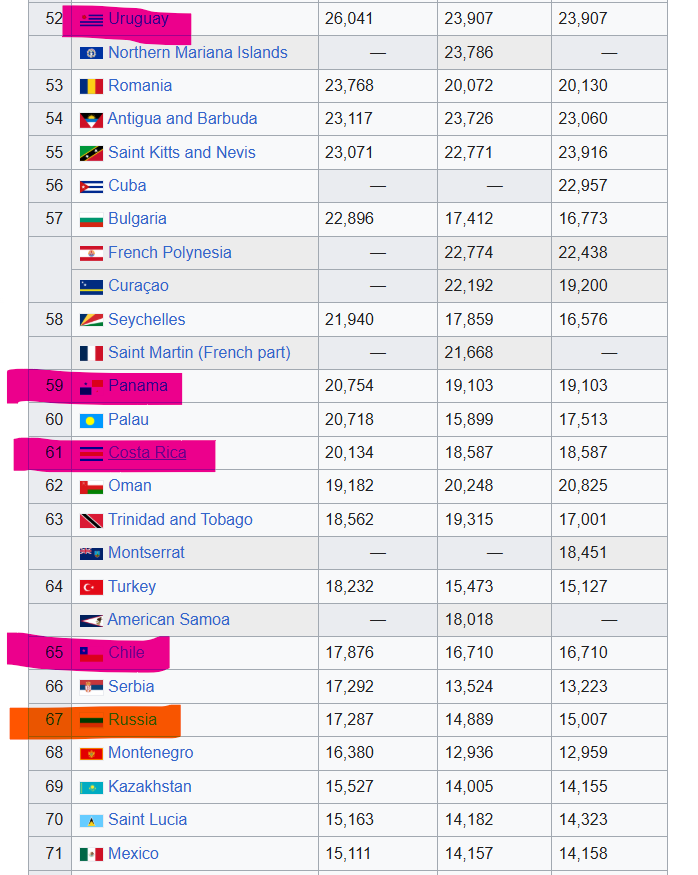Viewport: 698px width, 875px height.
Task: Click the Trinidad and Tobago flag icon
Action: [x=91, y=521]
